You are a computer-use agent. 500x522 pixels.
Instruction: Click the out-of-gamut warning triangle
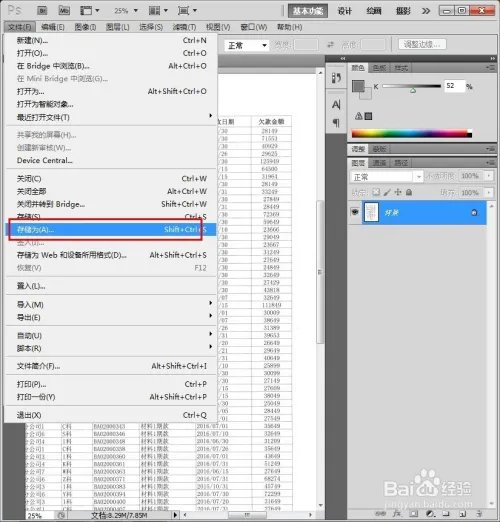coord(358,116)
